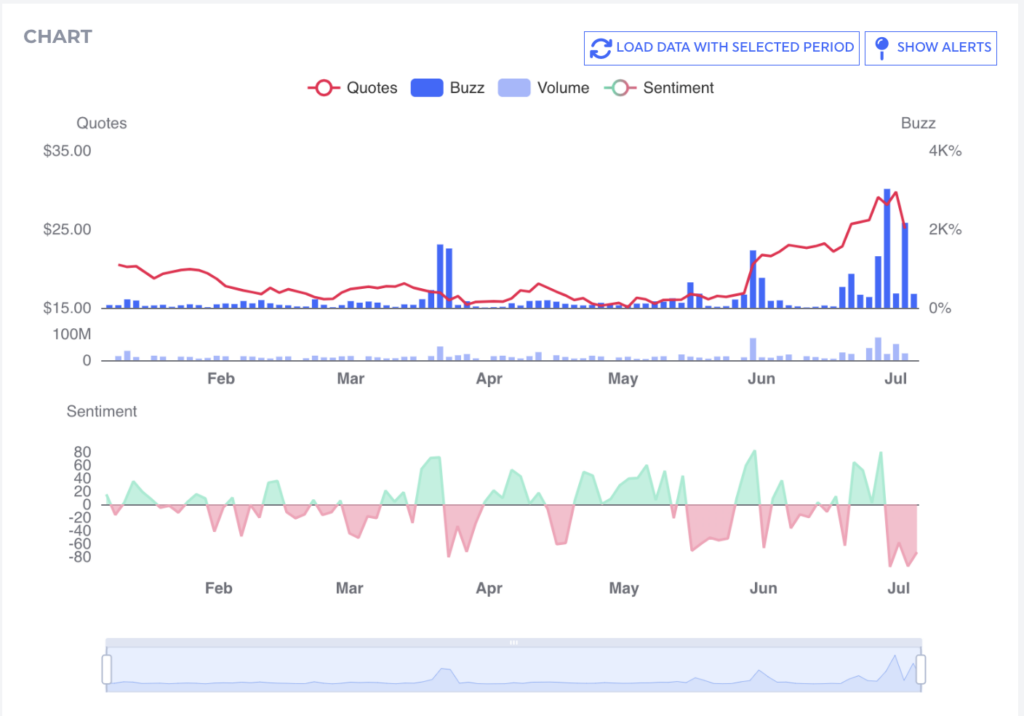Hide the Volume series via legend label
The image size is (1024, 716).
coord(563,88)
